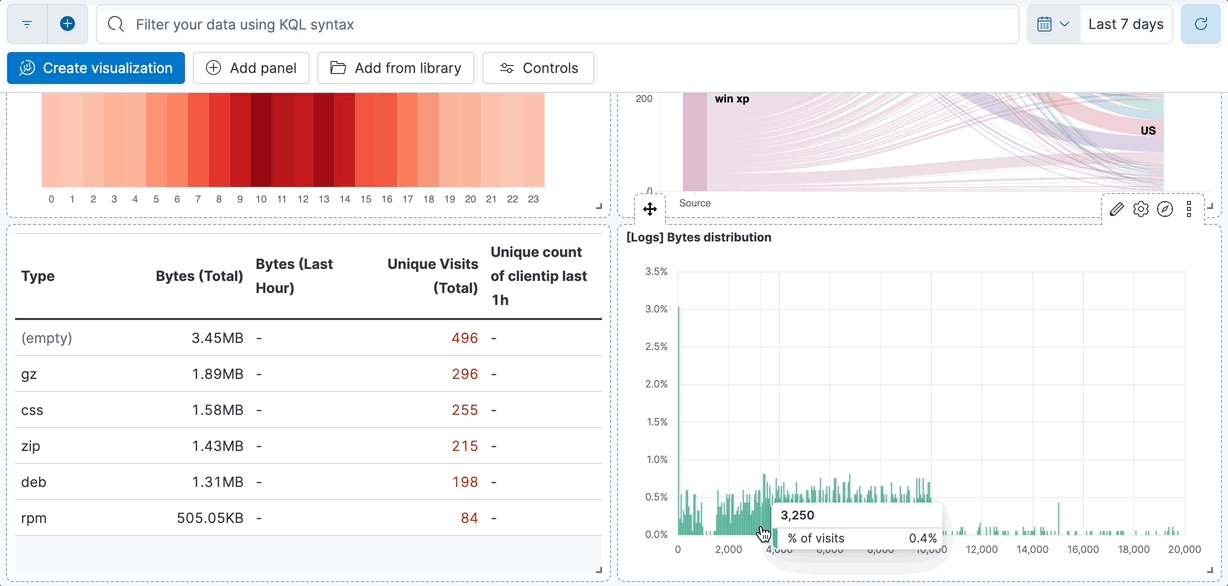The width and height of the screenshot is (1228, 586).
Task: Click the refresh icon beside Last 7 days
Action: coord(1200,23)
